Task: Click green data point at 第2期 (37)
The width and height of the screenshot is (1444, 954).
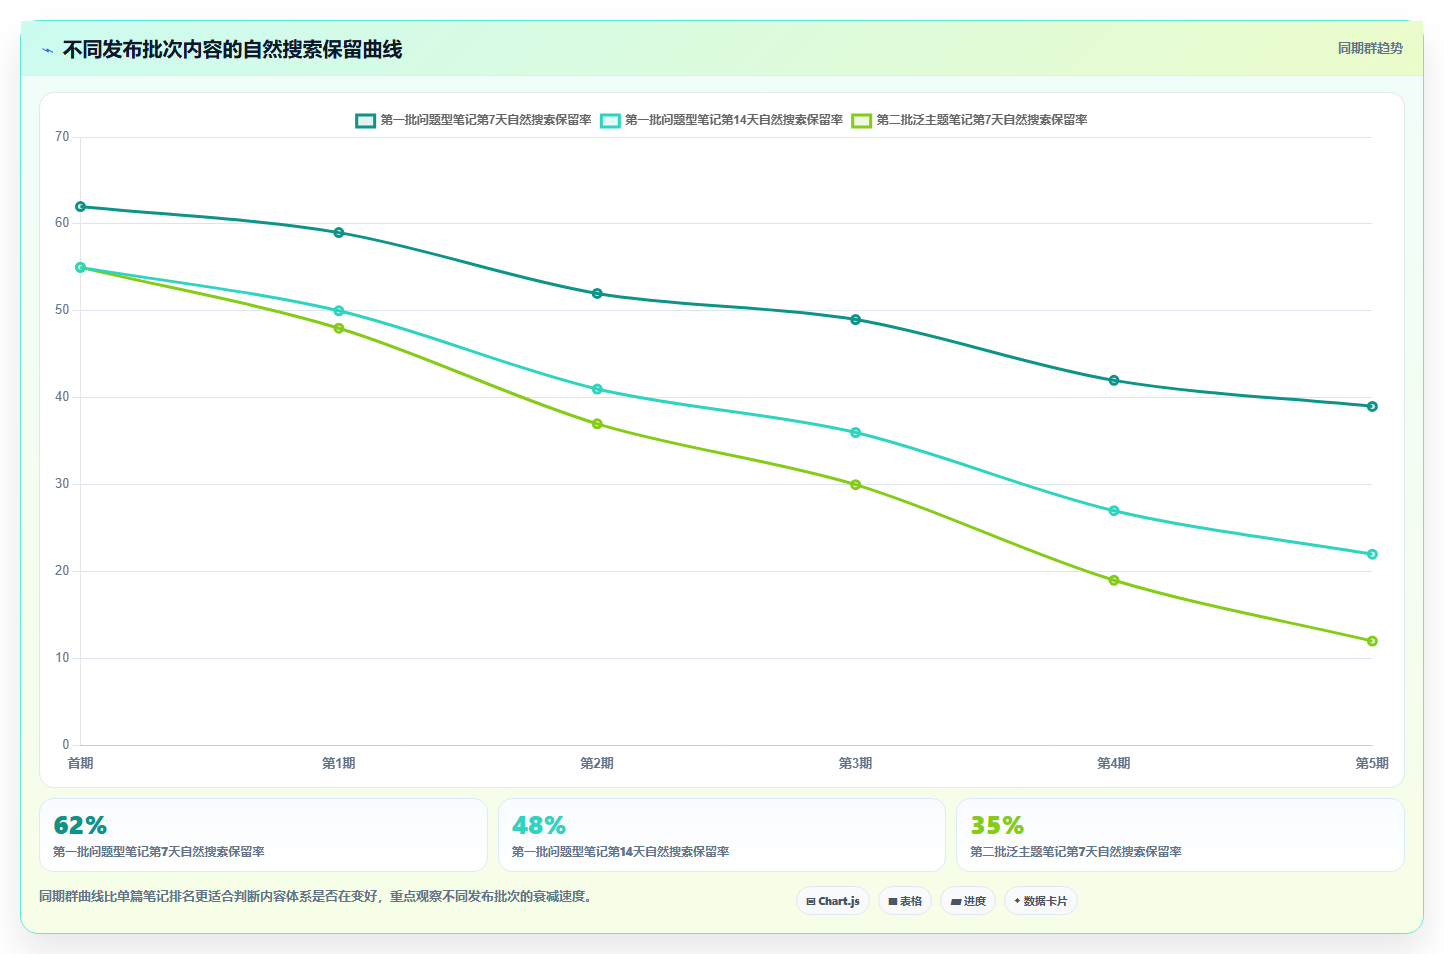Action: [x=597, y=424]
